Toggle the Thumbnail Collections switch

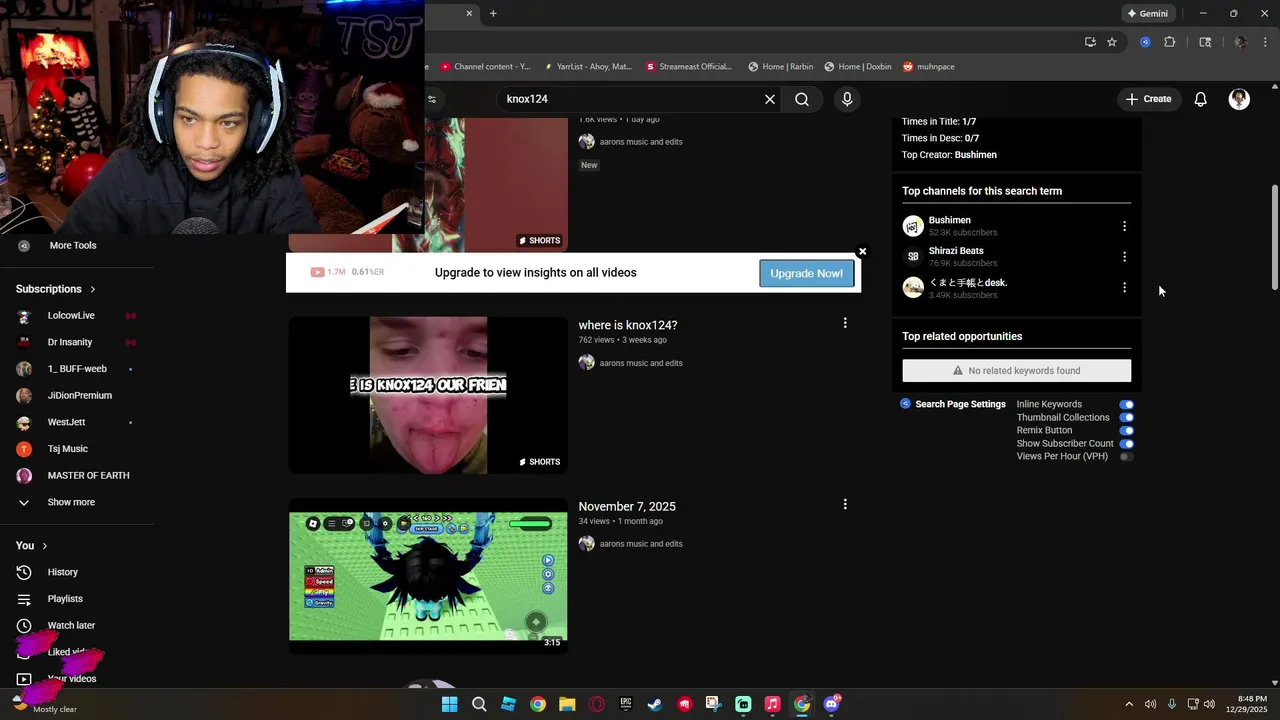point(1127,418)
